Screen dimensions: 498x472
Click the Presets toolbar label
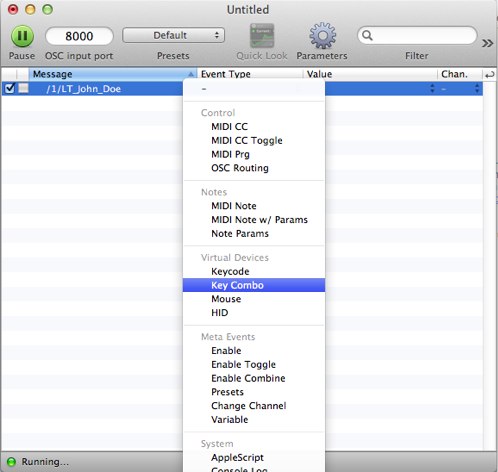pos(173,56)
